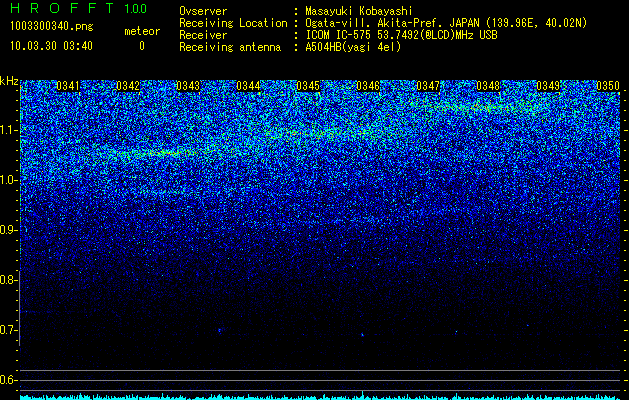
Task: Click the meteor label
Action: click(142, 31)
